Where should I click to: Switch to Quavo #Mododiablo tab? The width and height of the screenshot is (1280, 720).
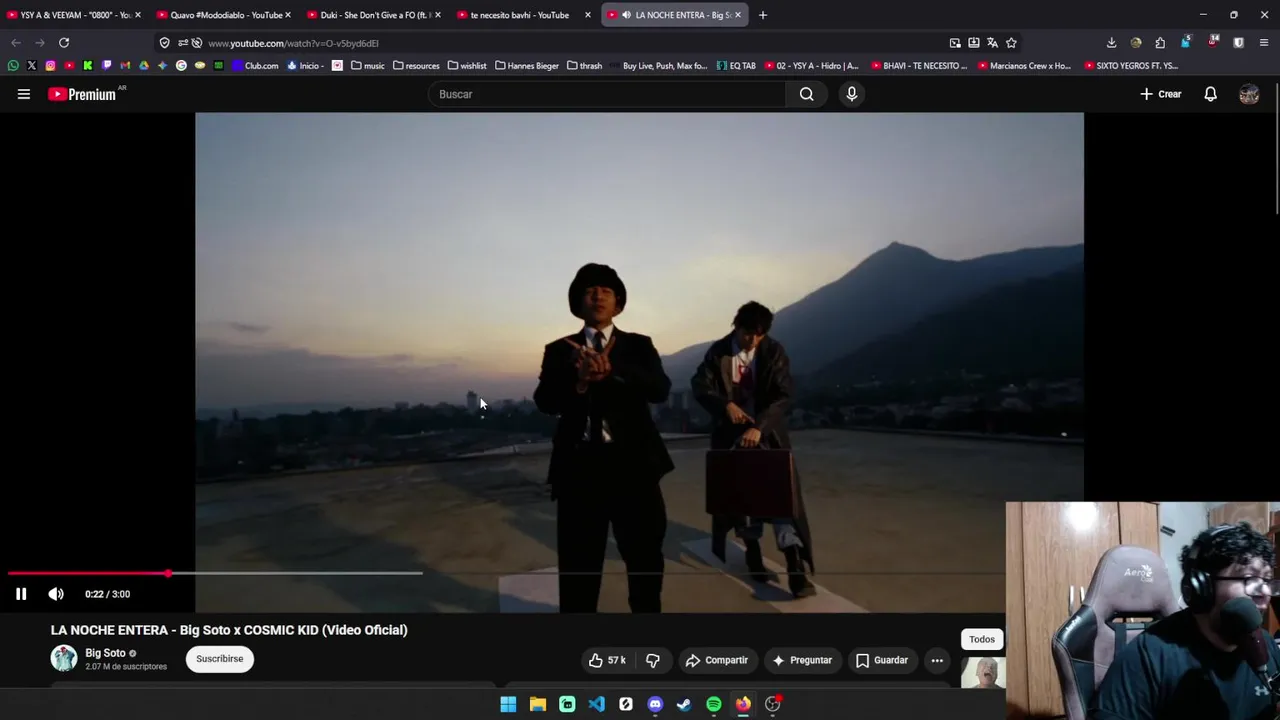(x=225, y=15)
